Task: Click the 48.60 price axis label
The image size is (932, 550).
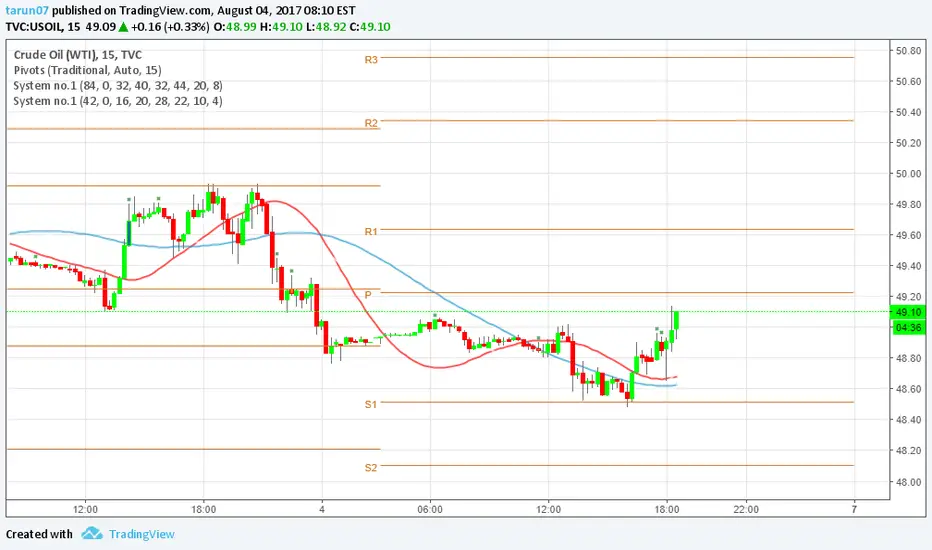Action: click(x=908, y=389)
